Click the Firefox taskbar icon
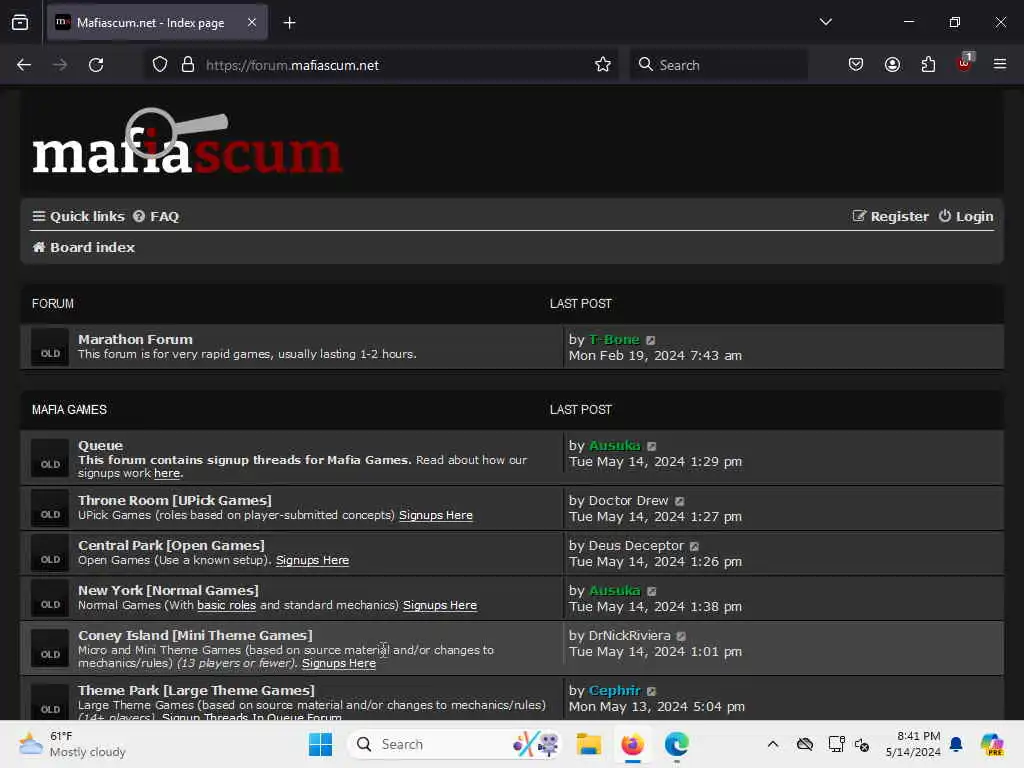The height and width of the screenshot is (768, 1024). point(632,744)
